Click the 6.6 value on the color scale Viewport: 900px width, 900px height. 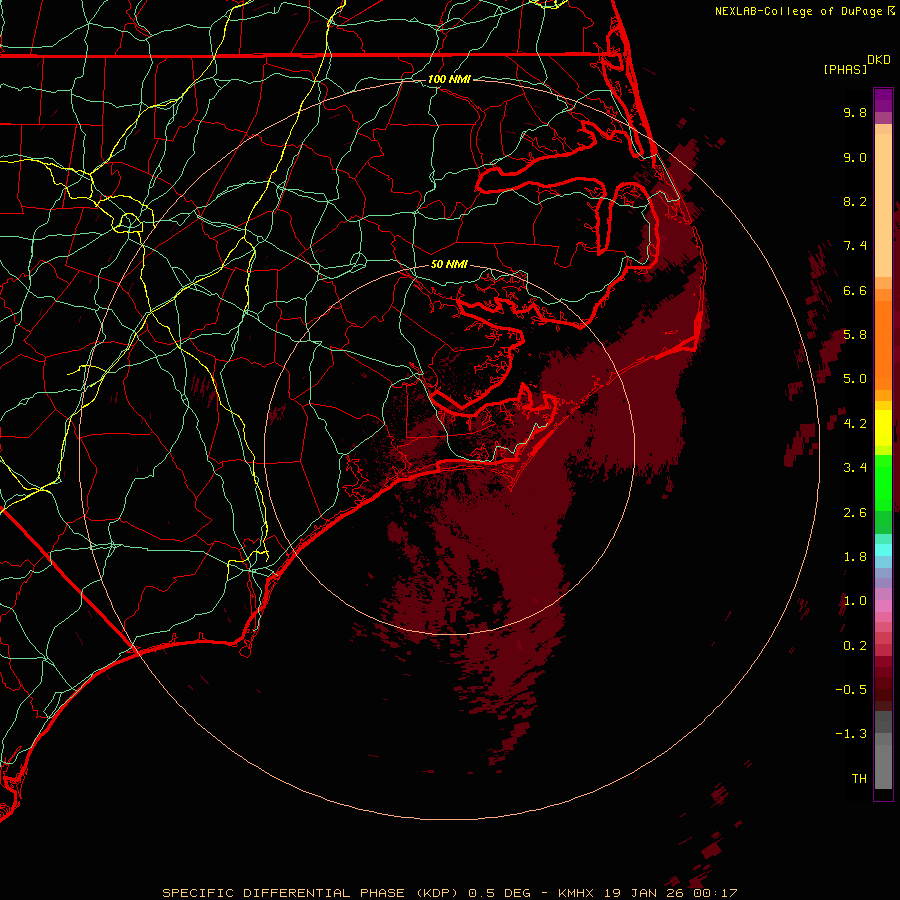coord(855,290)
